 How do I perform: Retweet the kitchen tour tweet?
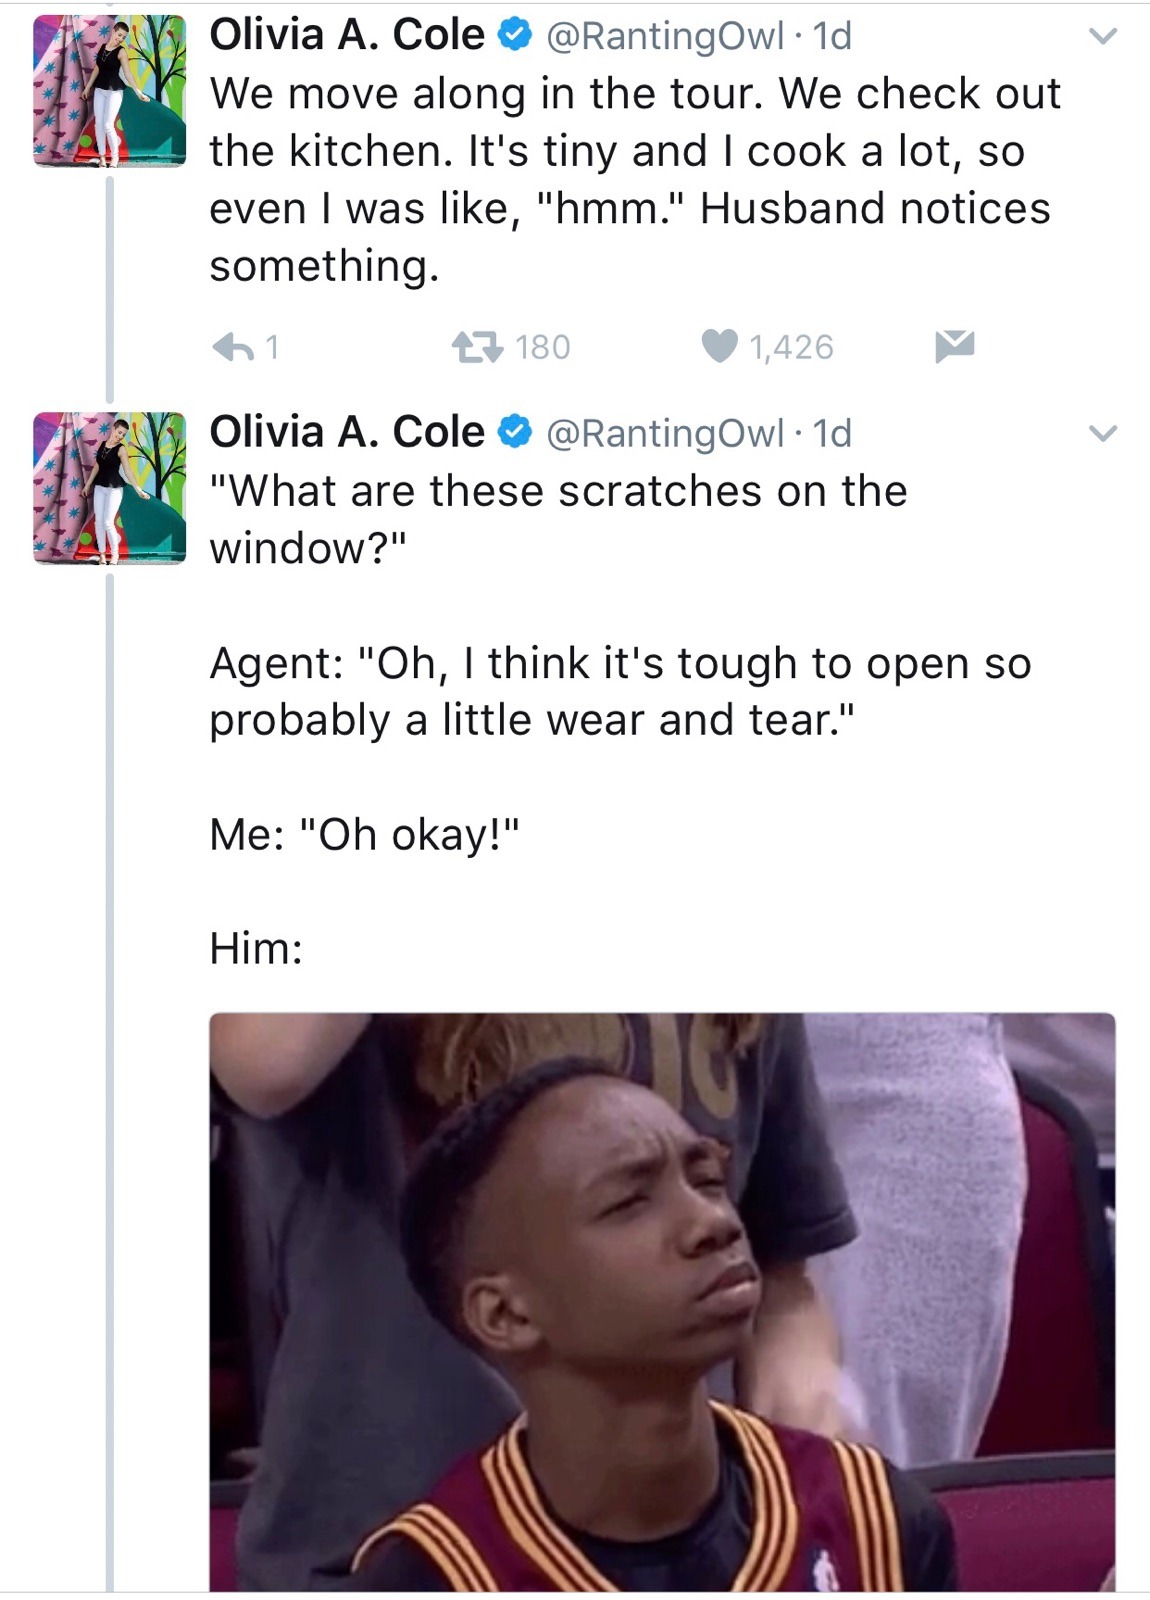477,347
